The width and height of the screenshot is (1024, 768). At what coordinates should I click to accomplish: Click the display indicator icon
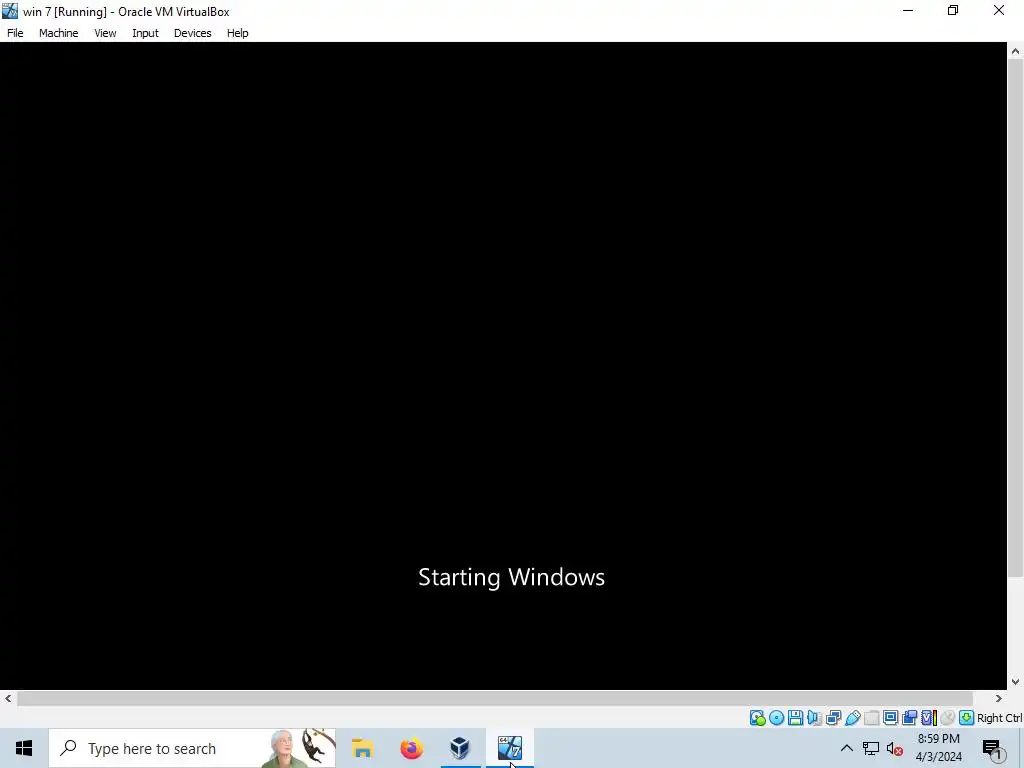click(890, 718)
